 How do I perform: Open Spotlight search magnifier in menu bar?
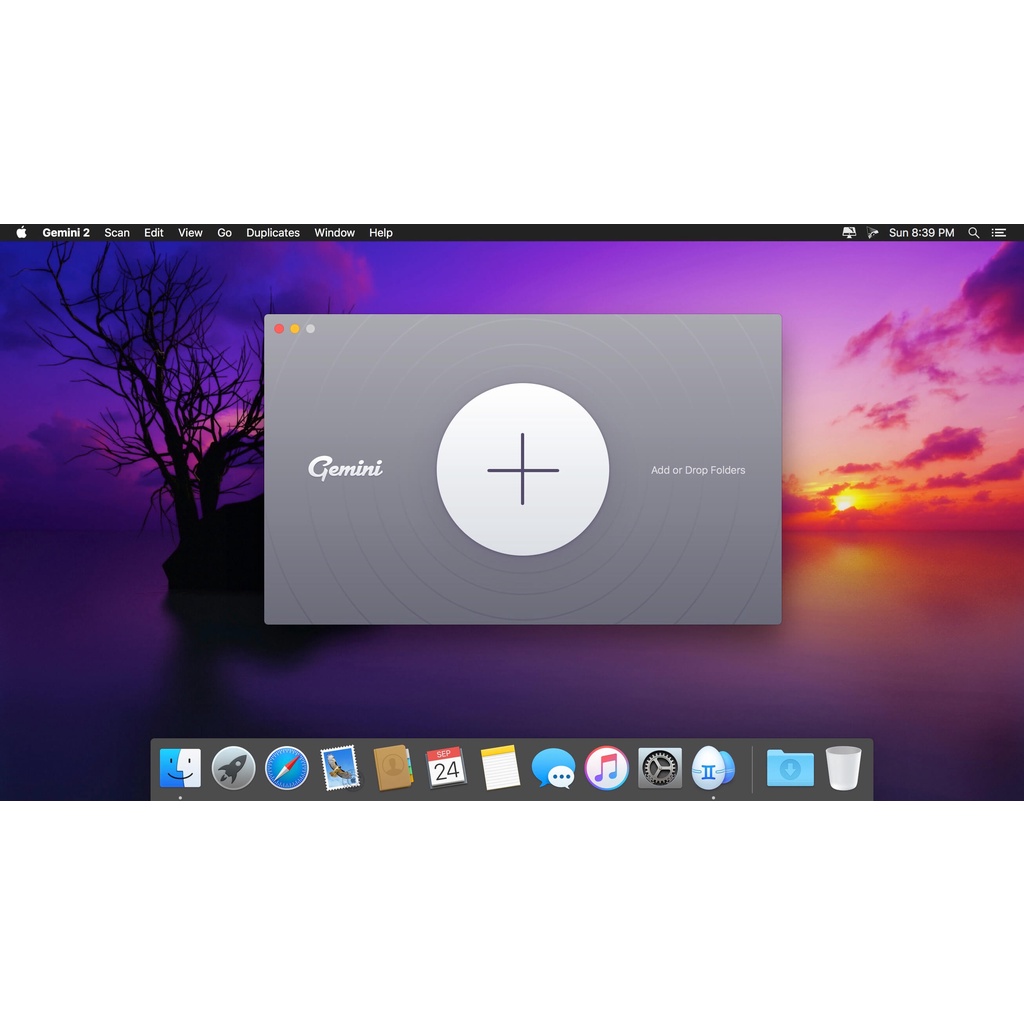point(973,233)
